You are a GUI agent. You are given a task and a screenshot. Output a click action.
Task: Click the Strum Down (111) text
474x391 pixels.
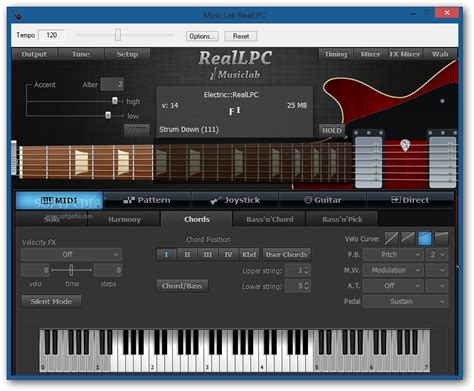pyautogui.click(x=189, y=129)
